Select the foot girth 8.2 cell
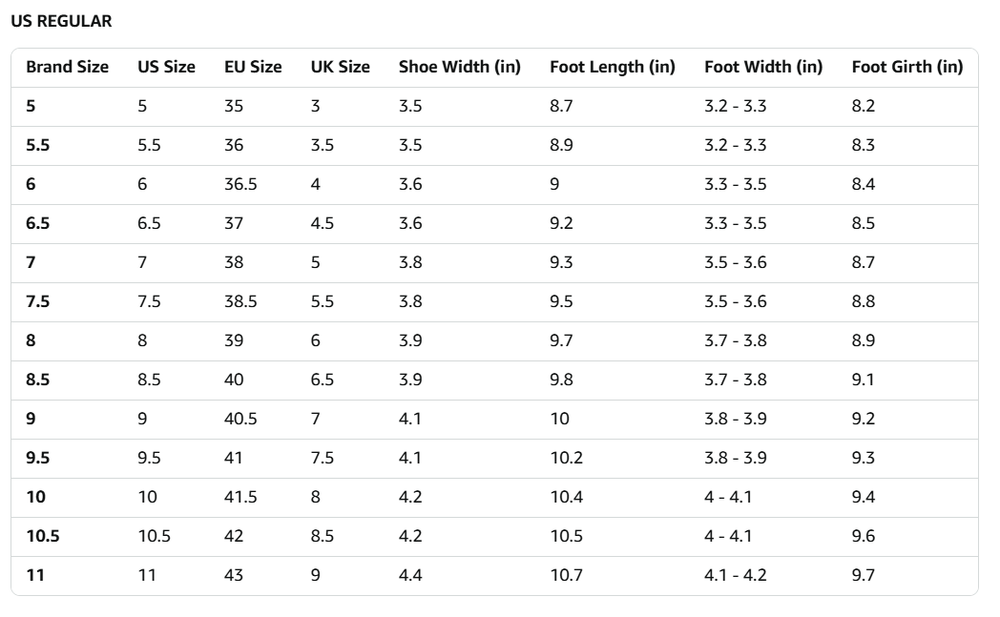The width and height of the screenshot is (1000, 617). pos(863,106)
